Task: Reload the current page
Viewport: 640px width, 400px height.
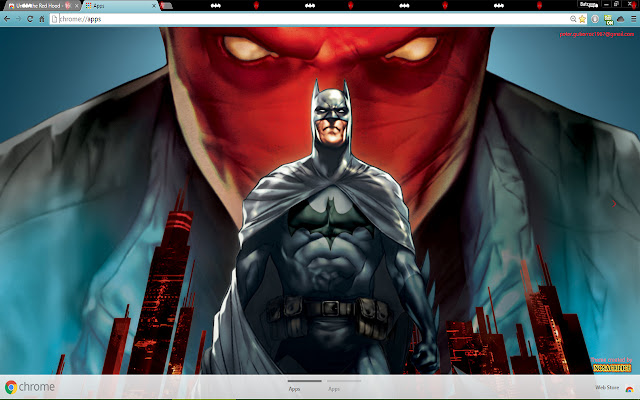Action: click(x=30, y=19)
